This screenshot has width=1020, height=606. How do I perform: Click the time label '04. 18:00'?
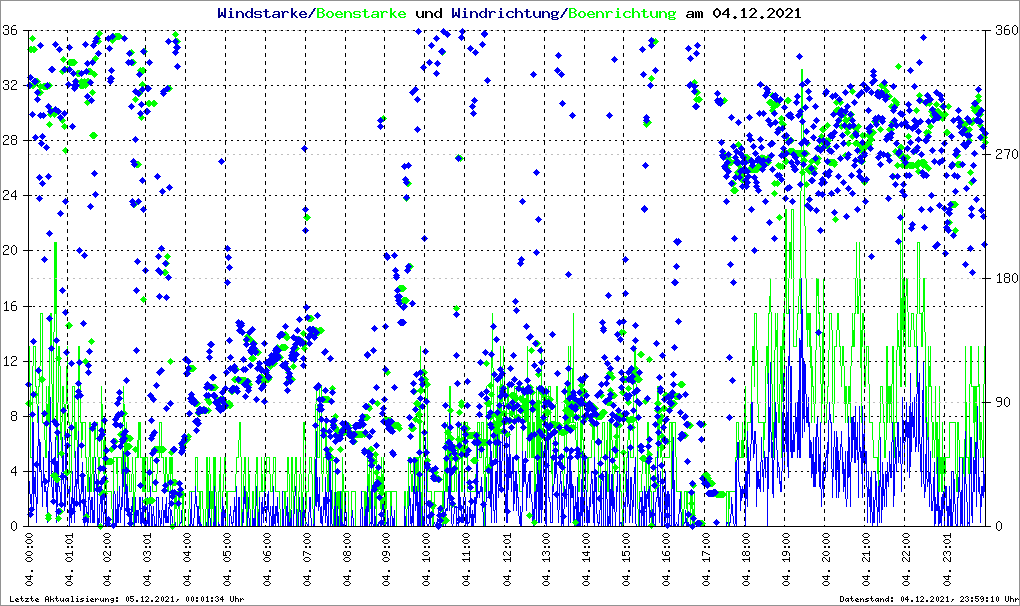tap(745, 559)
